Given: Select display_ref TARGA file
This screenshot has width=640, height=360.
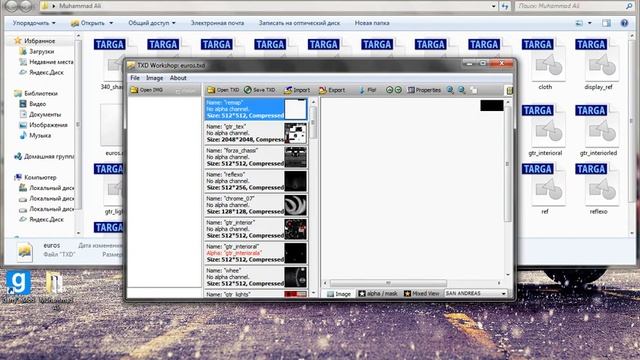Looking at the screenshot, I should coord(598,65).
